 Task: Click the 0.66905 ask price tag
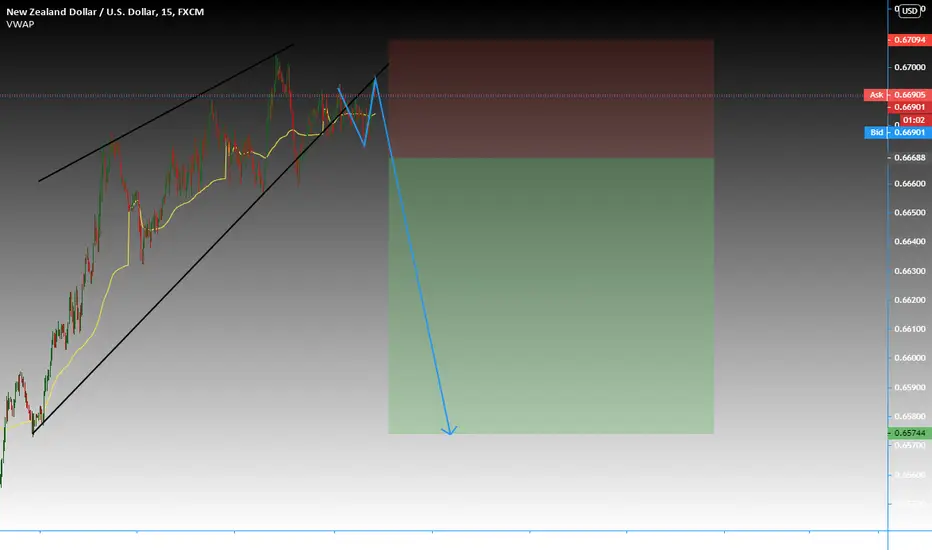click(x=909, y=95)
